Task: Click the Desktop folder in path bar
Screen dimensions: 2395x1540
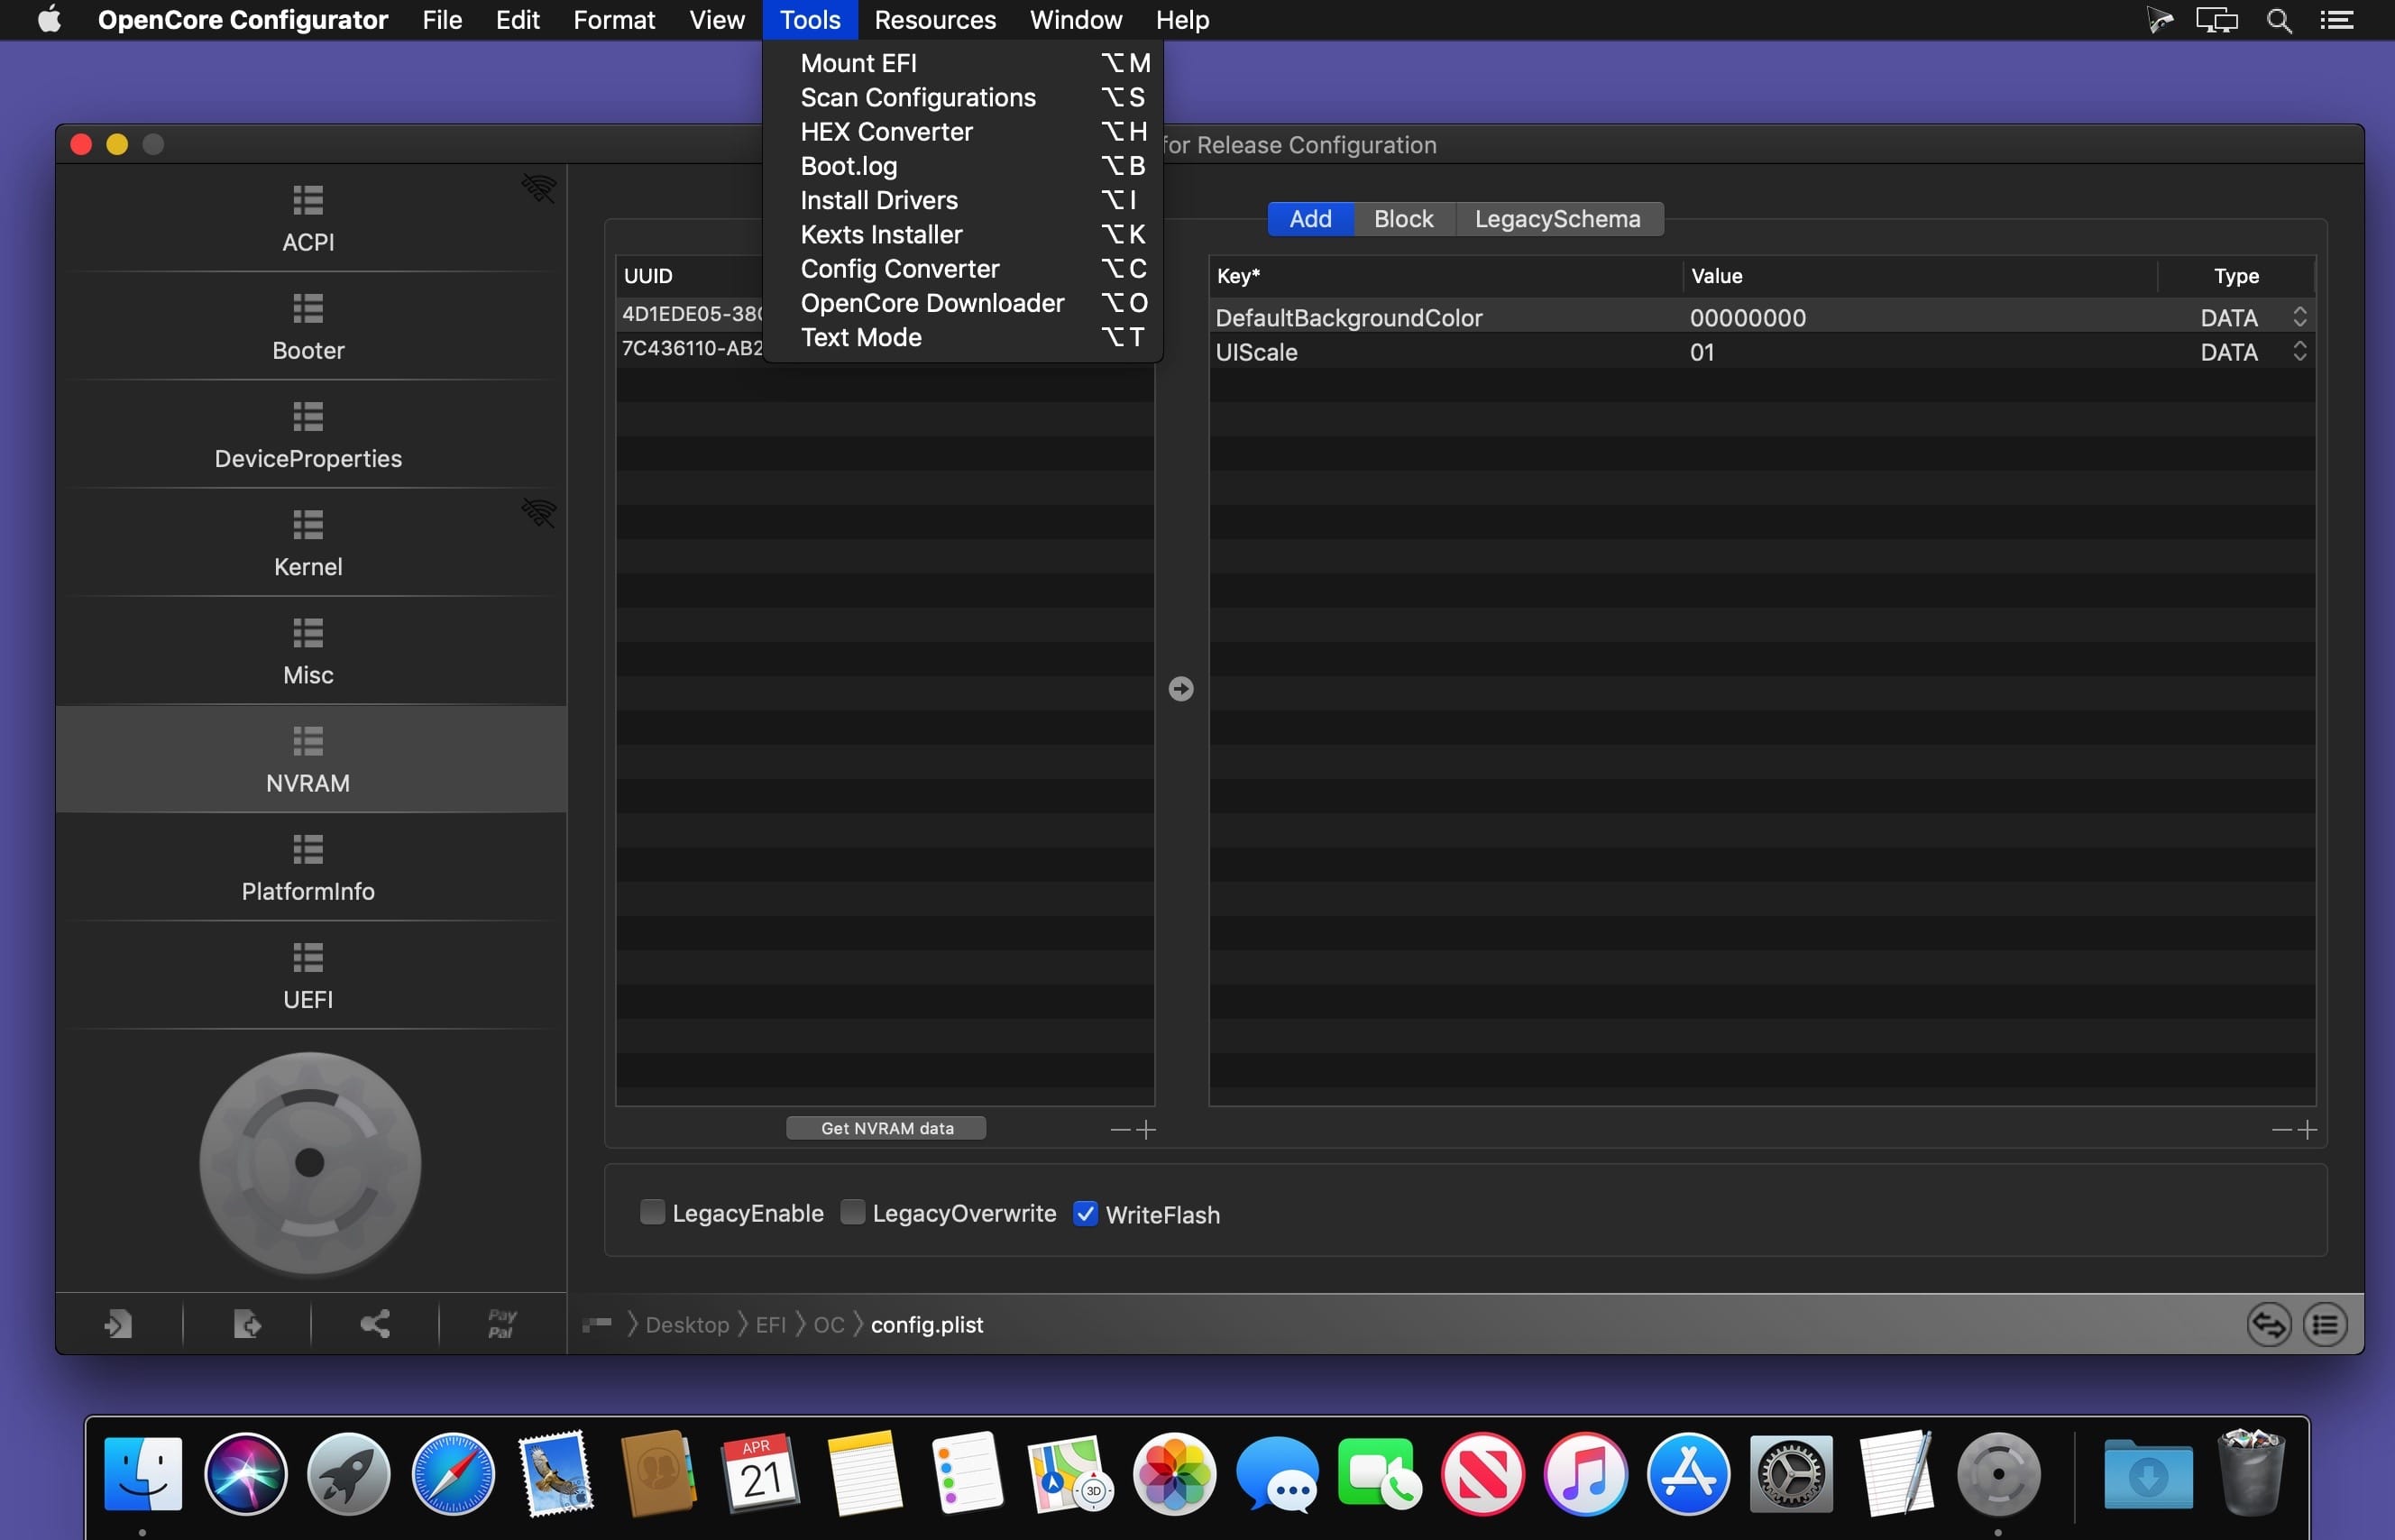Action: (x=687, y=1325)
